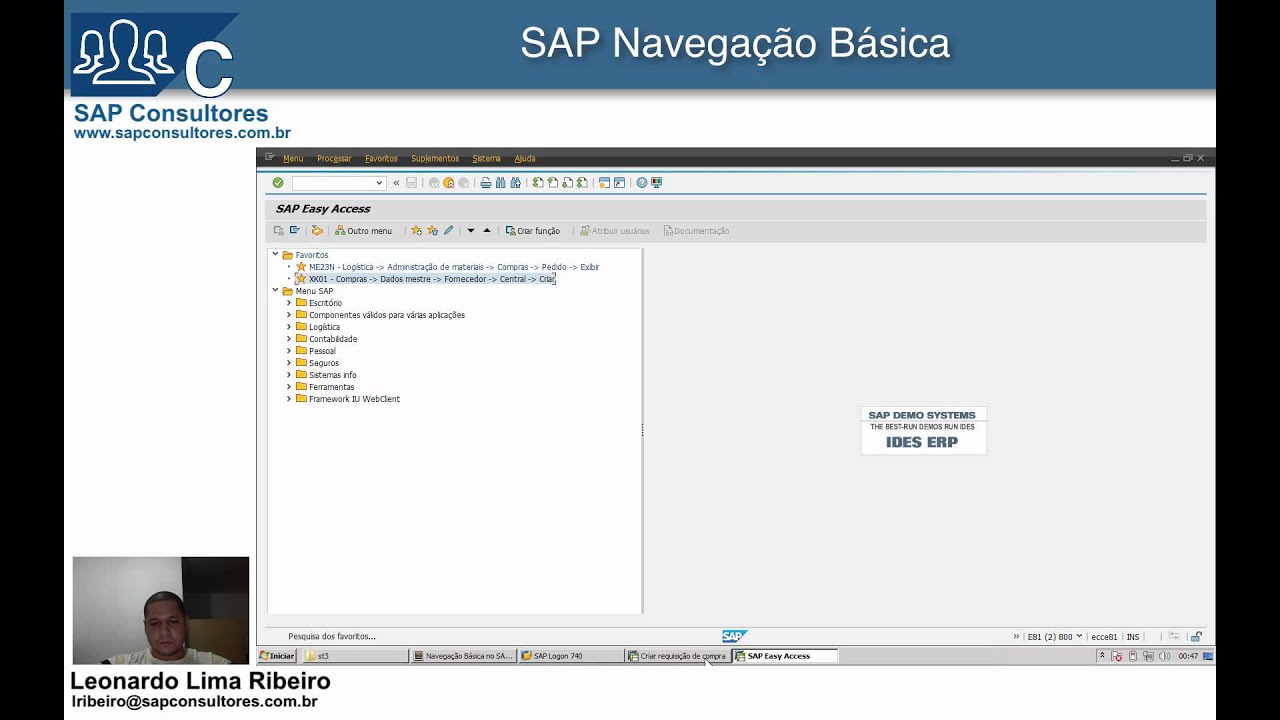Open the Favoritos menu
This screenshot has width=1280, height=720.
pyautogui.click(x=381, y=159)
